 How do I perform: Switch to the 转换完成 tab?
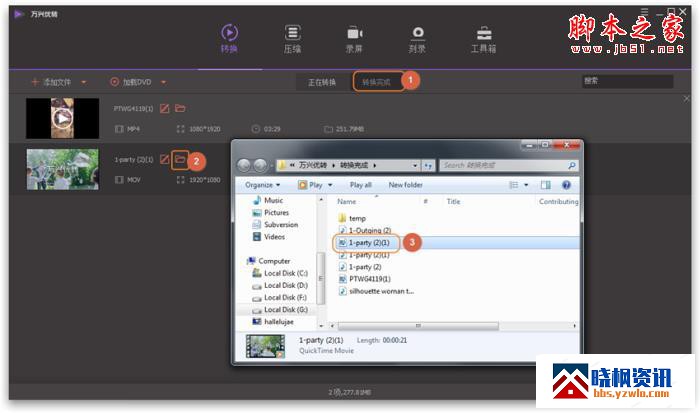click(x=376, y=82)
